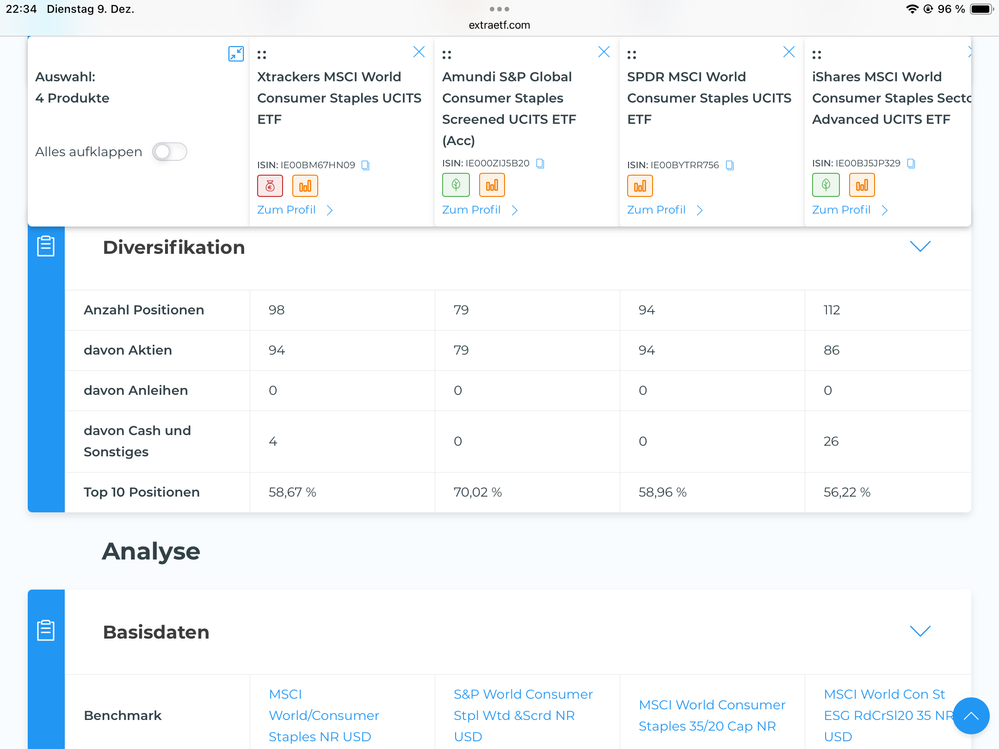The width and height of the screenshot is (999, 749).
Task: Copy the Xtrackers ISIN IE00BM67HN09
Action: 366,165
